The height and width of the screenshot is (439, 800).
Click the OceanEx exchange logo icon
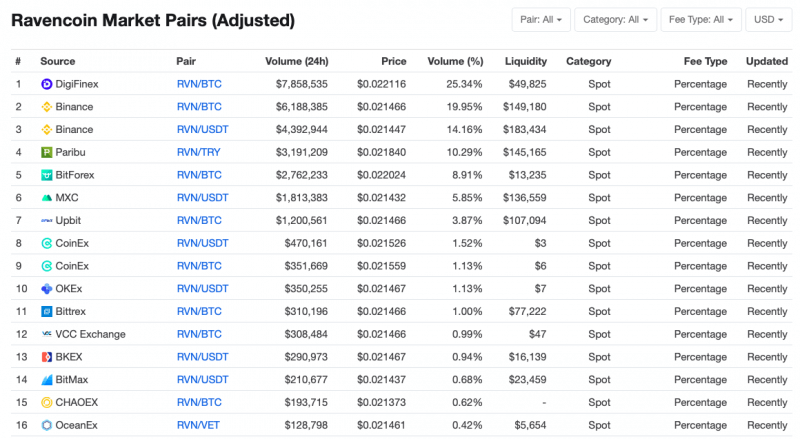pos(47,425)
